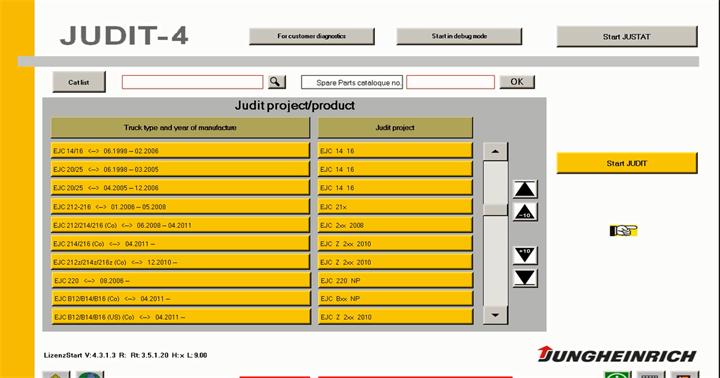Image resolution: width=720 pixels, height=378 pixels.
Task: Select EJC 20/25 04.2005 – 12.2006 row
Action: (180, 188)
